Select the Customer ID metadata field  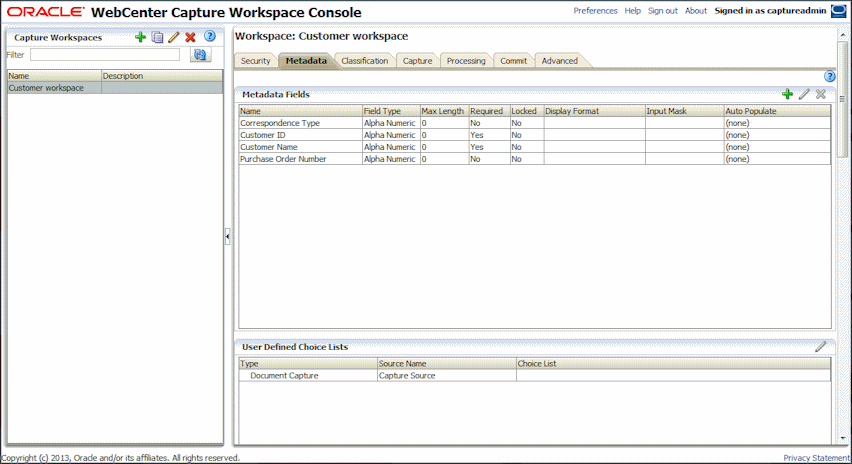[535, 135]
